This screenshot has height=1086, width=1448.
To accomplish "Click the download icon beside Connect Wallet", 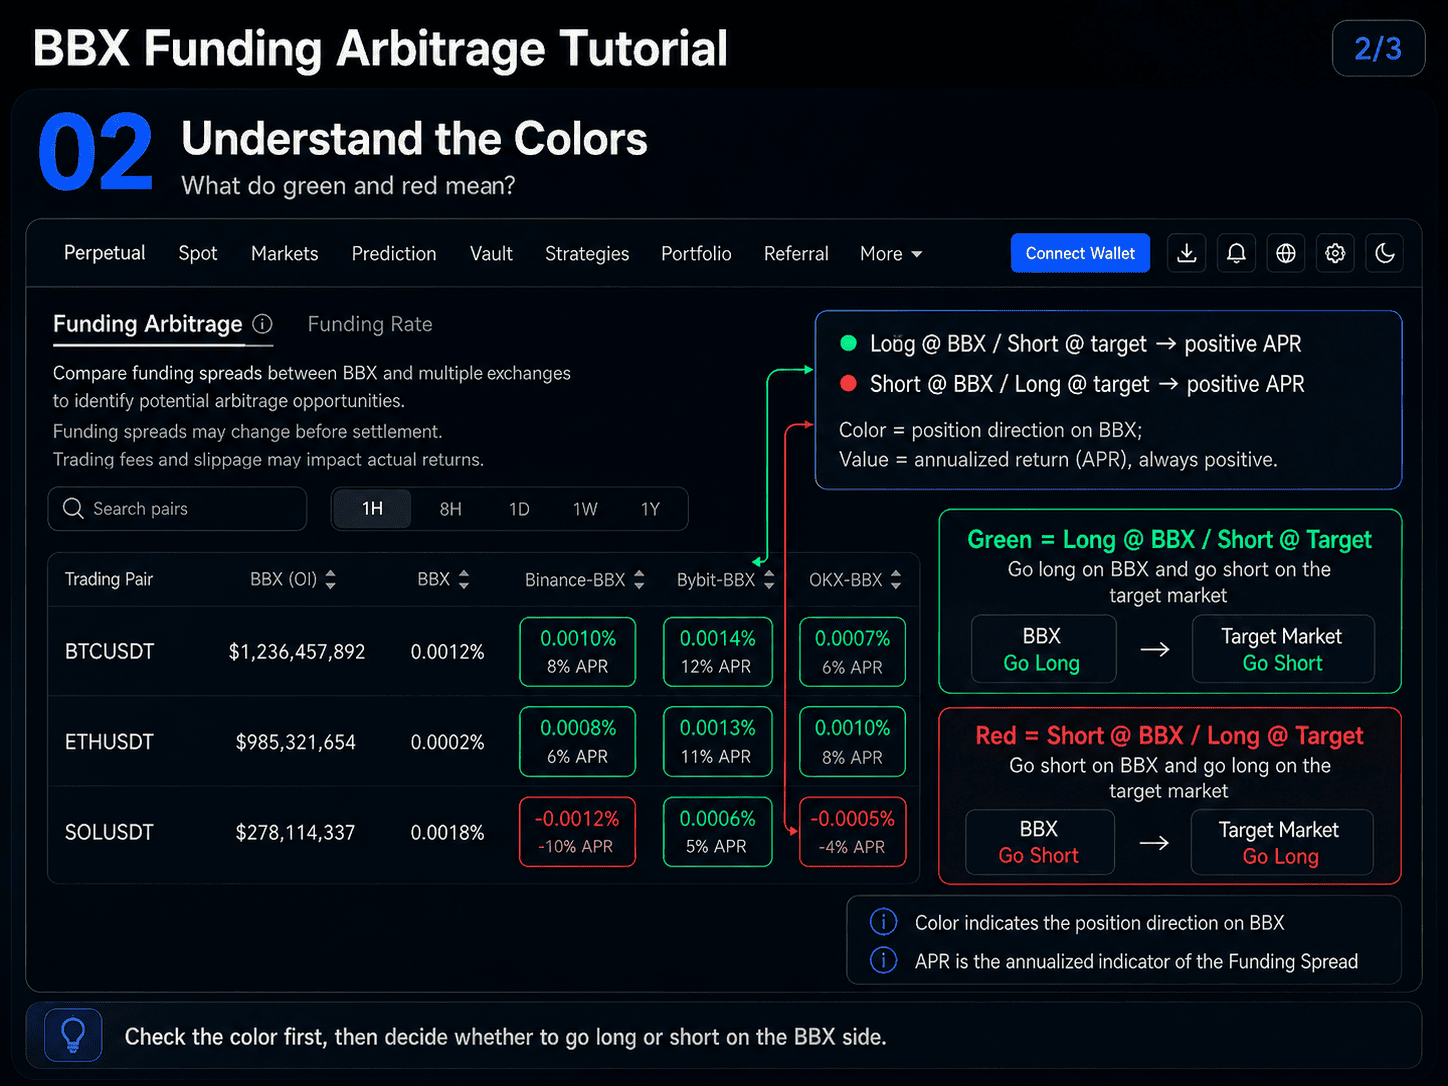I will [x=1187, y=253].
